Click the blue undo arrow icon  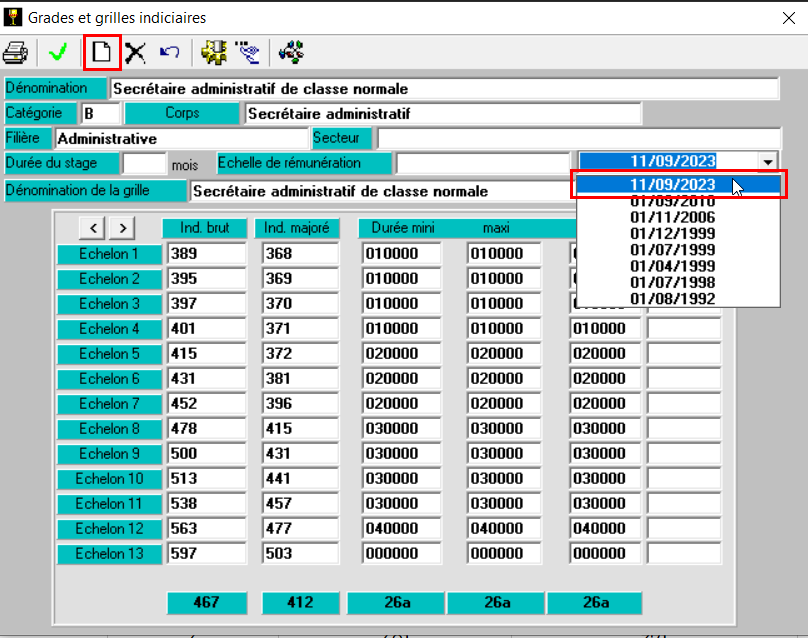[x=169, y=52]
